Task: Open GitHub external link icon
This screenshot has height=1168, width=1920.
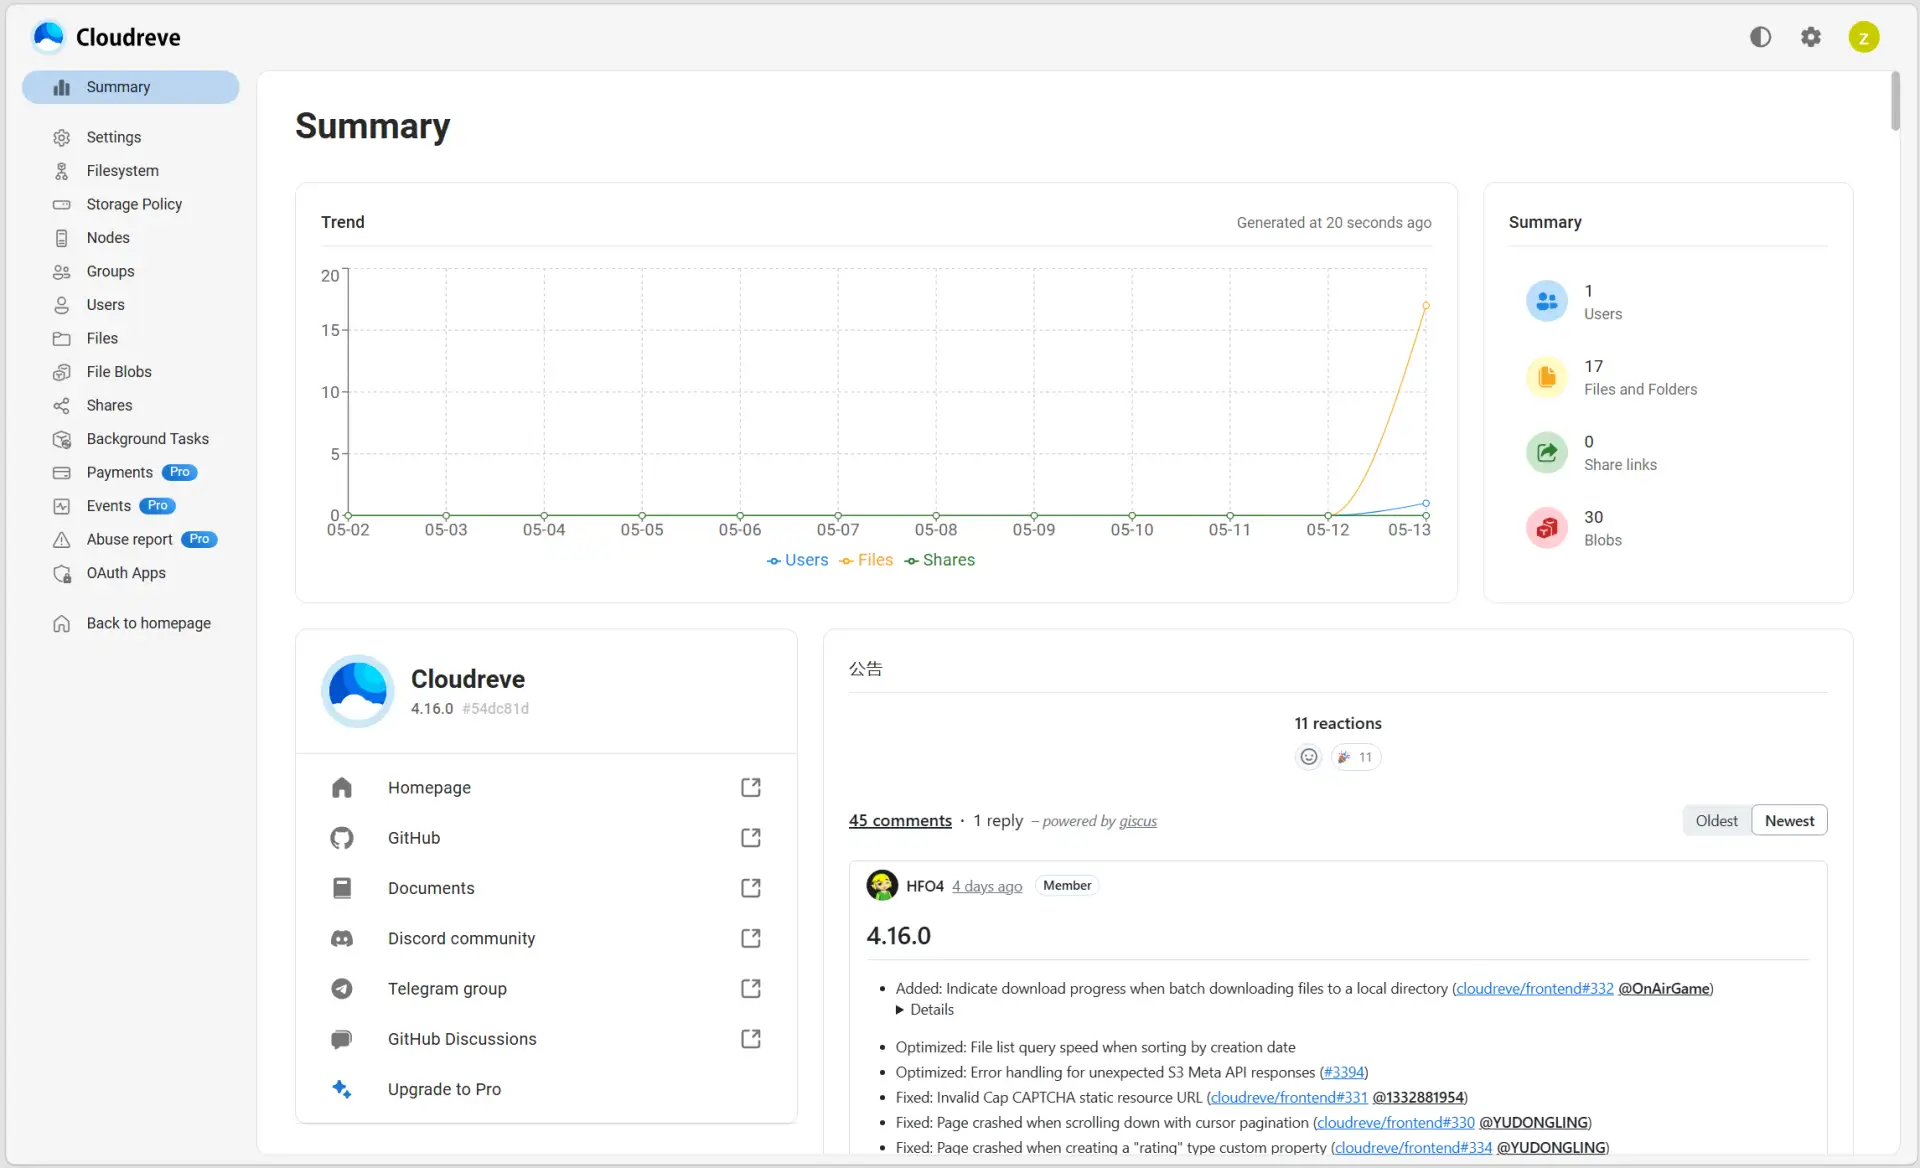Action: 751,838
